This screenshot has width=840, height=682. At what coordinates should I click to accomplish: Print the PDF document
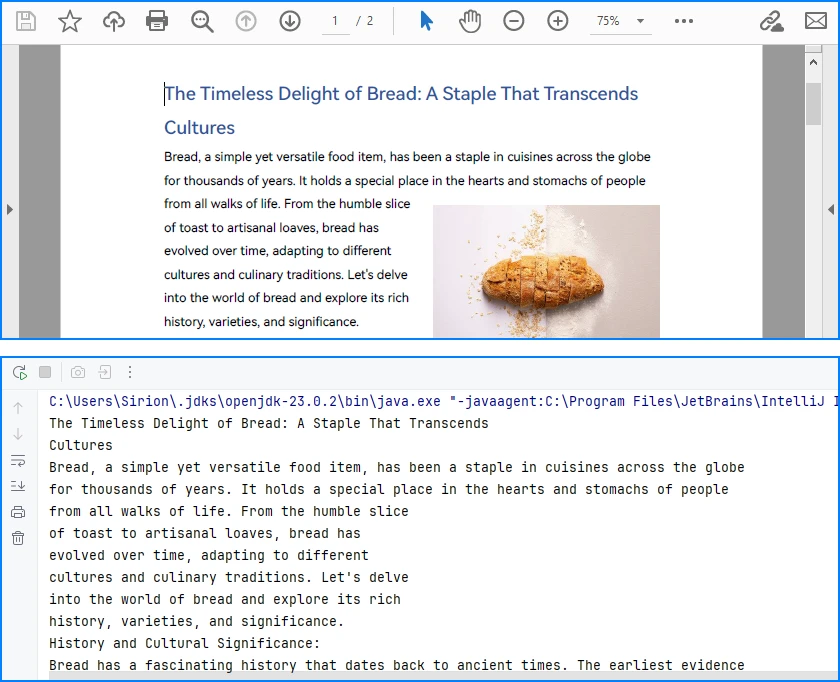tap(157, 20)
